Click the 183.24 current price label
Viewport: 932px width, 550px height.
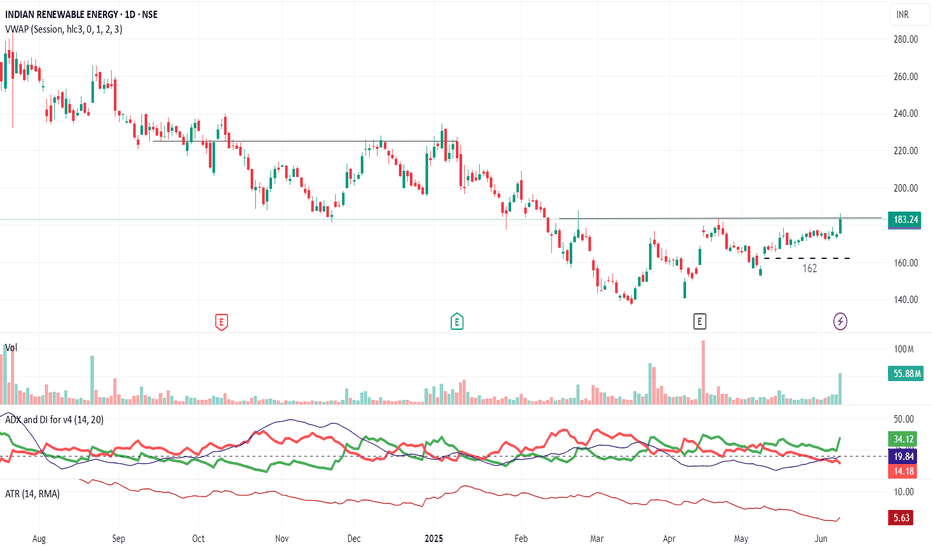[905, 219]
